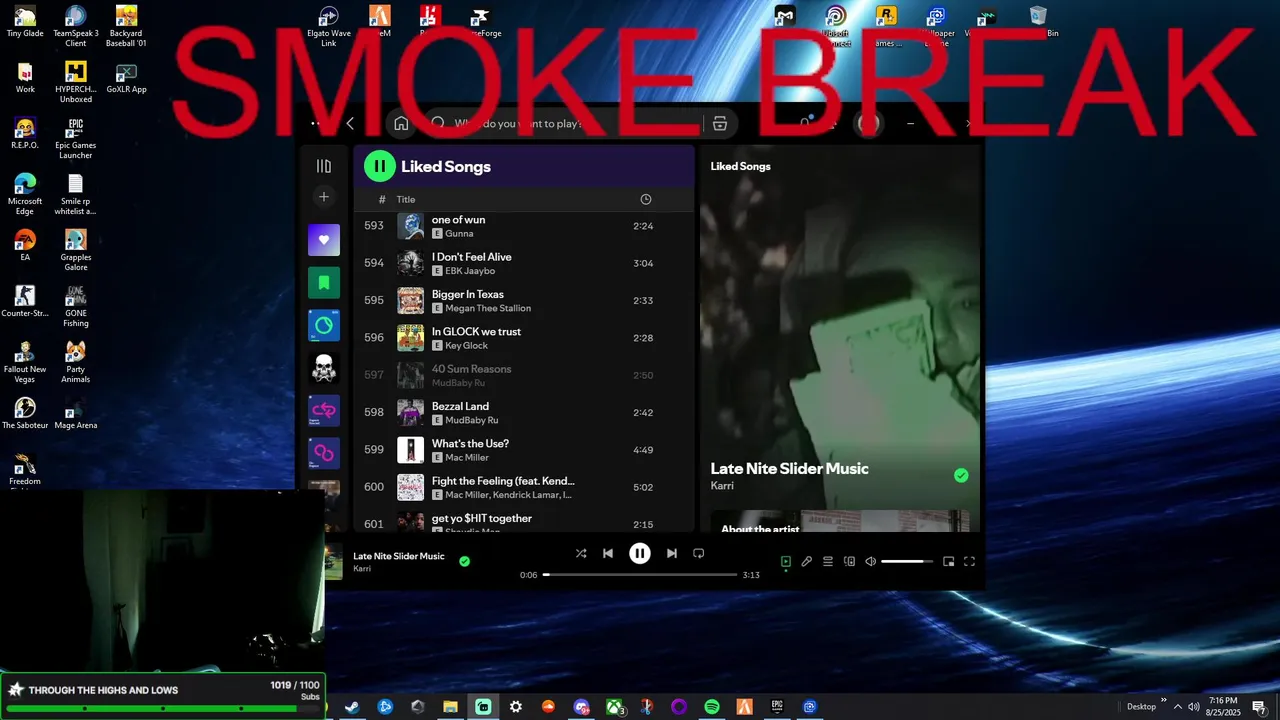
Task: Open 'Late Nite Slider Music' title in Now Playing
Action: (x=789, y=468)
